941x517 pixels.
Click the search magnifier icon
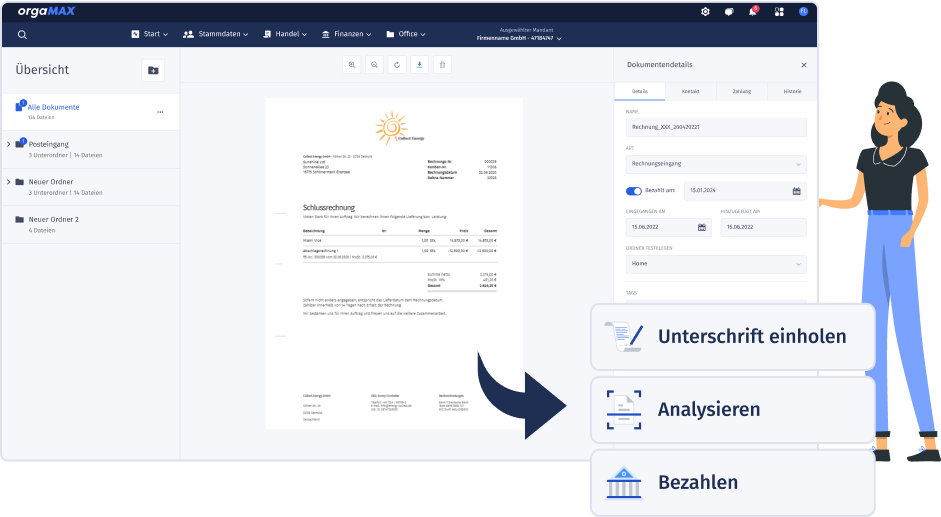(x=22, y=35)
